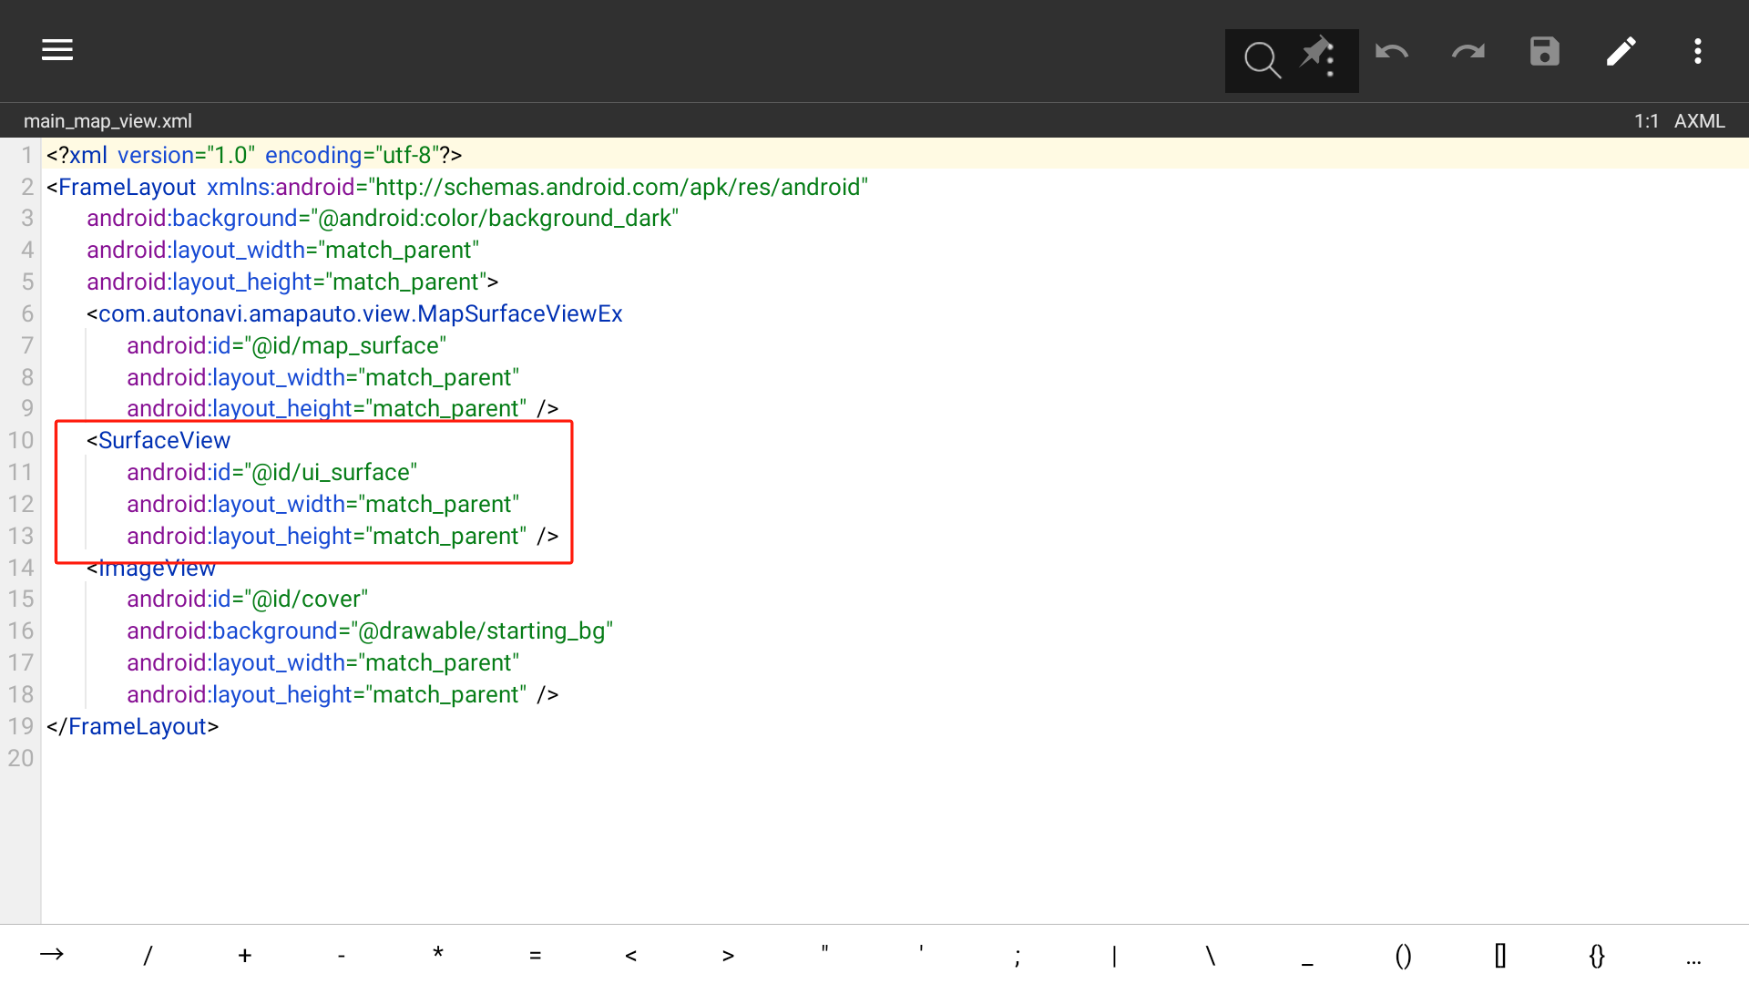This screenshot has width=1749, height=984.
Task: Click line 10 SurfaceView tag
Action: (x=164, y=440)
